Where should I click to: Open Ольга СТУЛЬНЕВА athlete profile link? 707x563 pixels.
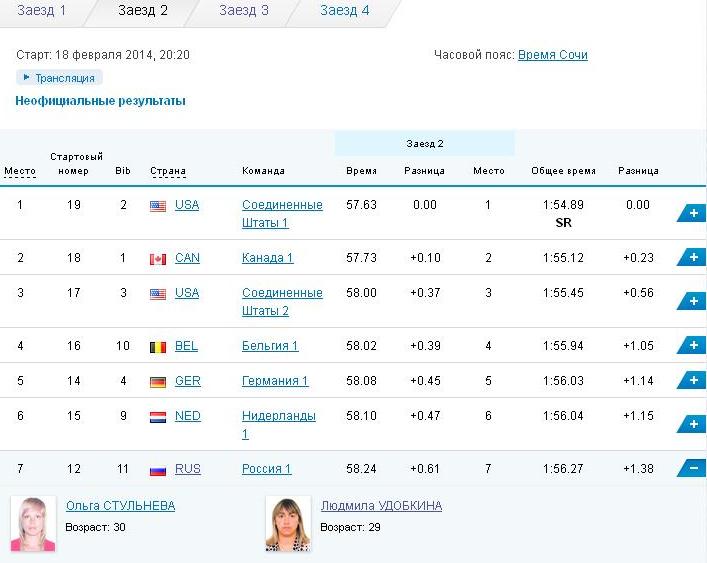(x=120, y=506)
